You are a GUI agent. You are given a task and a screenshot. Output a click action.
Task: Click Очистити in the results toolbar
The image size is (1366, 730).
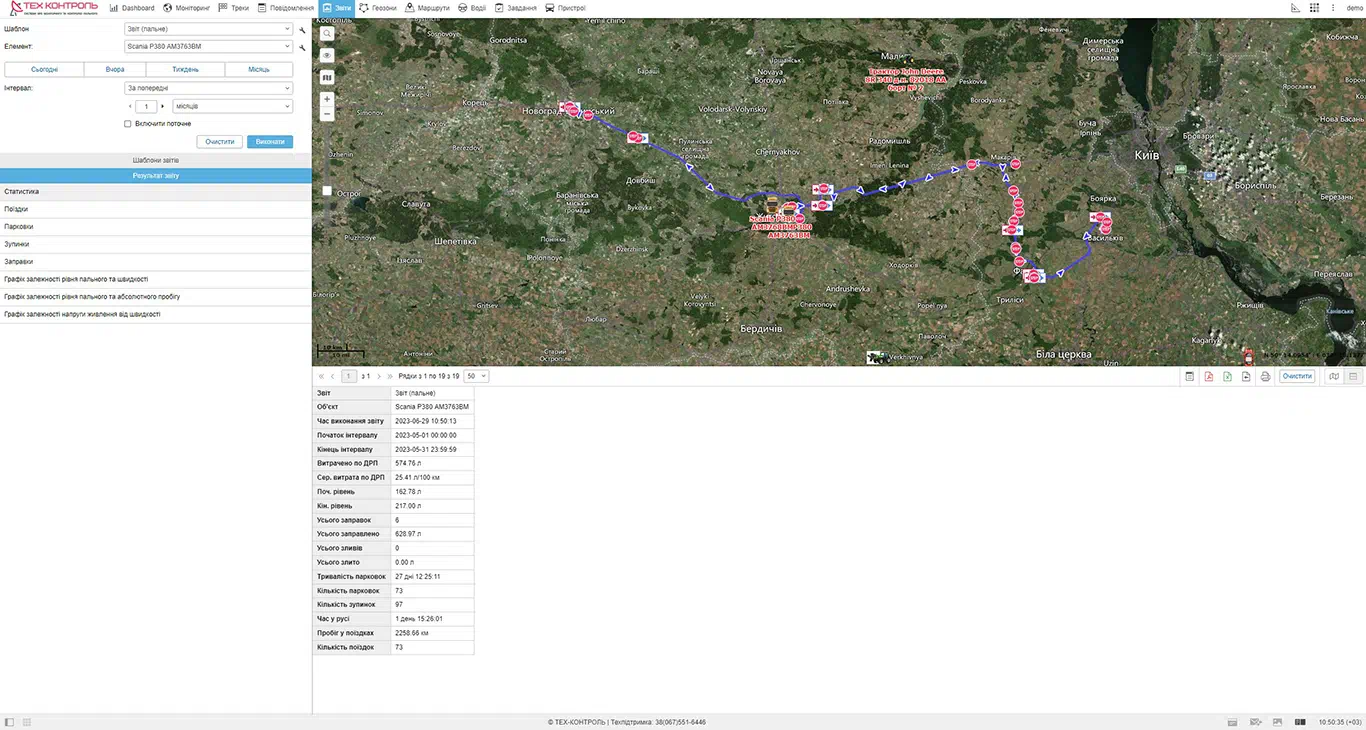point(1297,376)
